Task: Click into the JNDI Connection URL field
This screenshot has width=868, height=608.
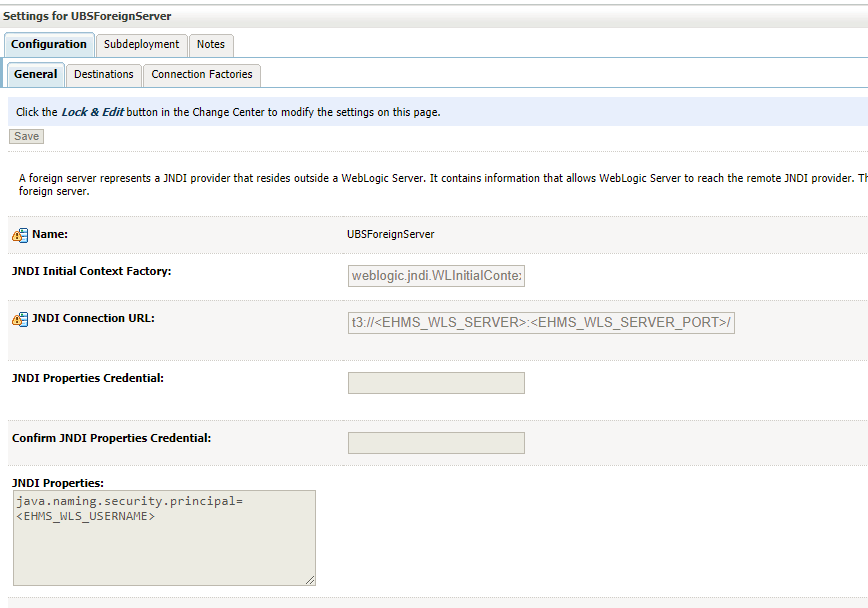Action: 541,323
